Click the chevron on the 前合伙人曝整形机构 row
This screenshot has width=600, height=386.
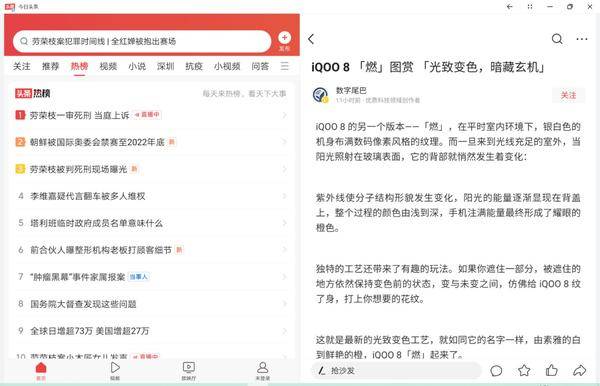284,250
